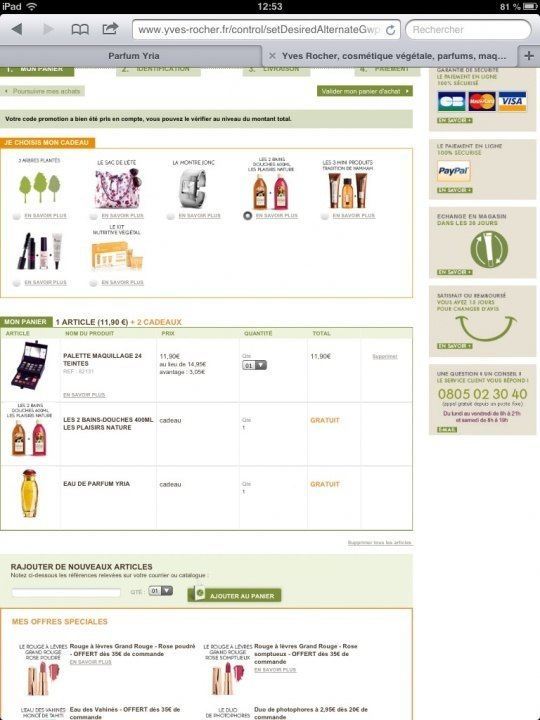Click Supprimer link for palette
This screenshot has height=720, width=540.
tap(384, 357)
